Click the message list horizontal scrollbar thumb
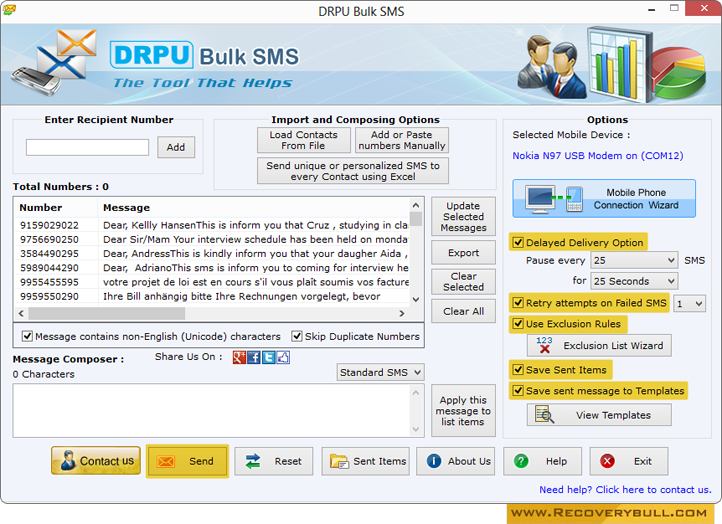The width and height of the screenshot is (722, 524). [x=107, y=314]
